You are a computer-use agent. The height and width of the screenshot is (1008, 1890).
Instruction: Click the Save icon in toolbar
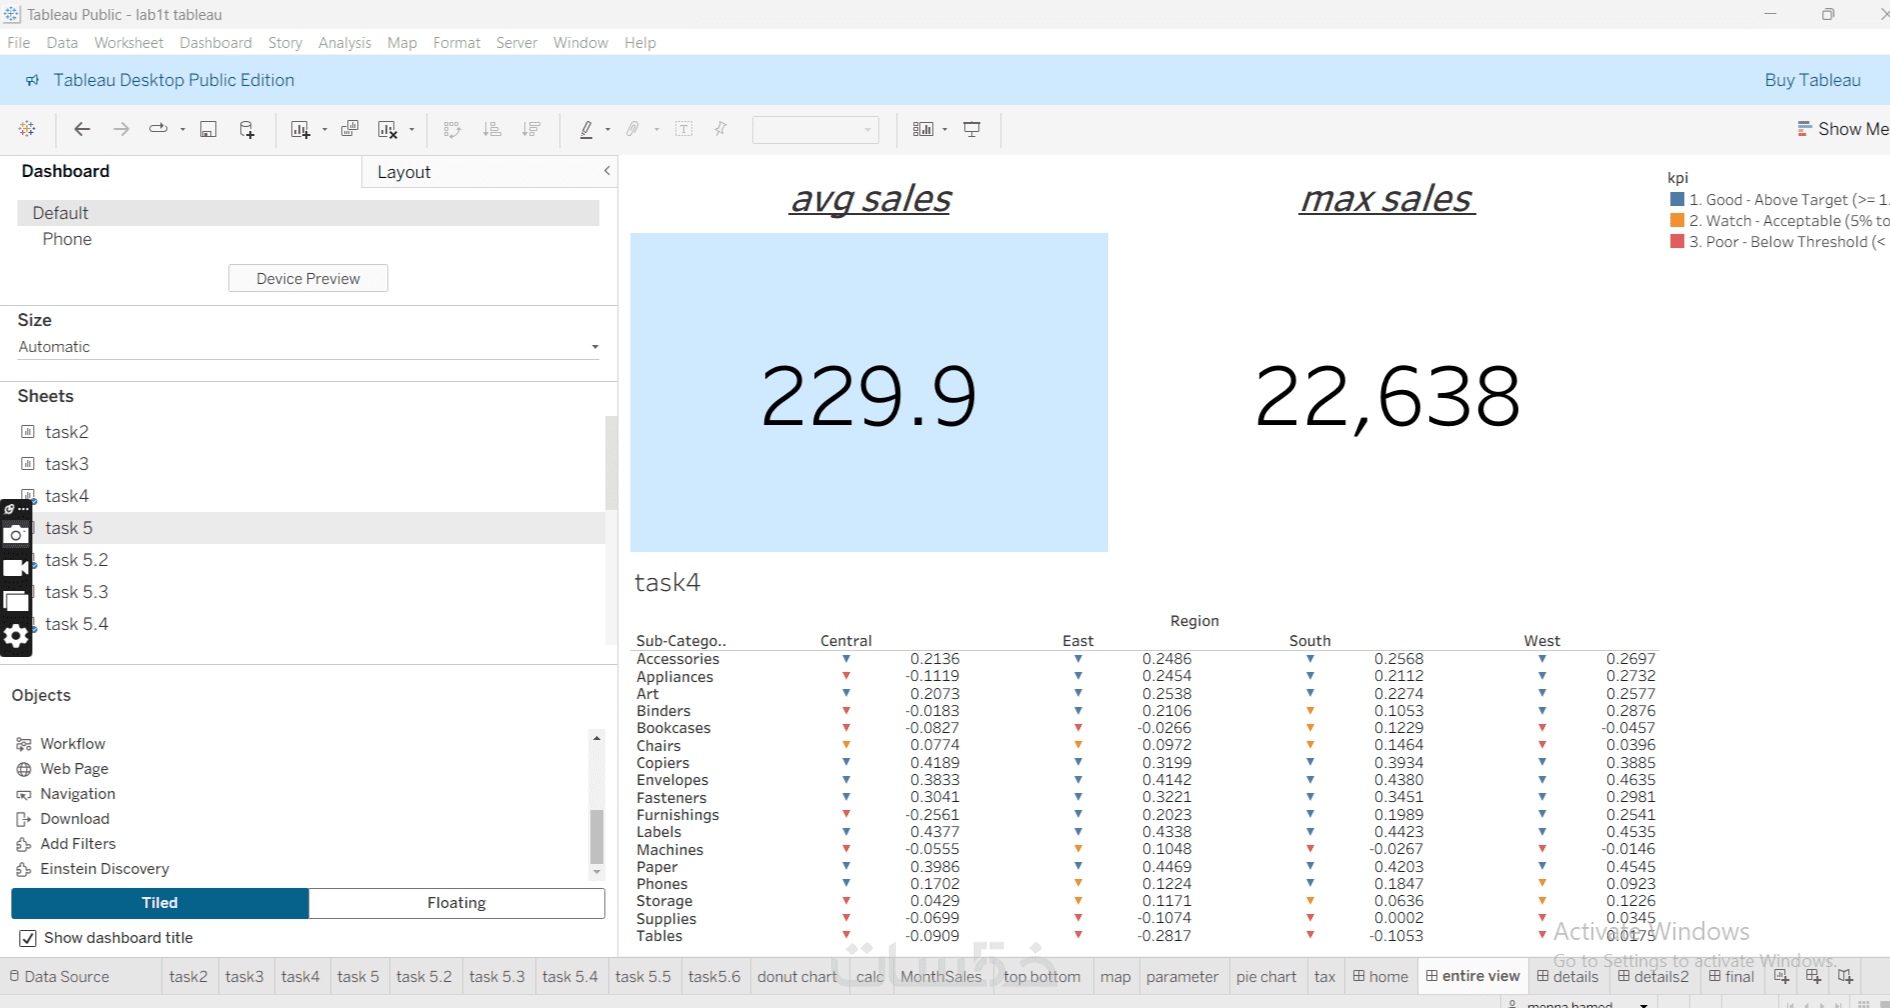[x=208, y=129]
